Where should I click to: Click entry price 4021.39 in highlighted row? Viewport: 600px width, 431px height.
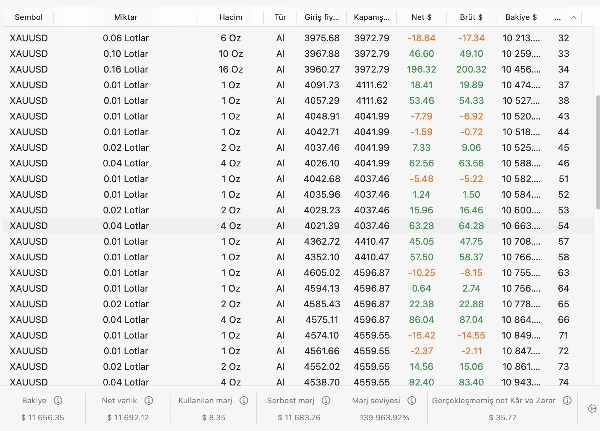click(x=322, y=226)
